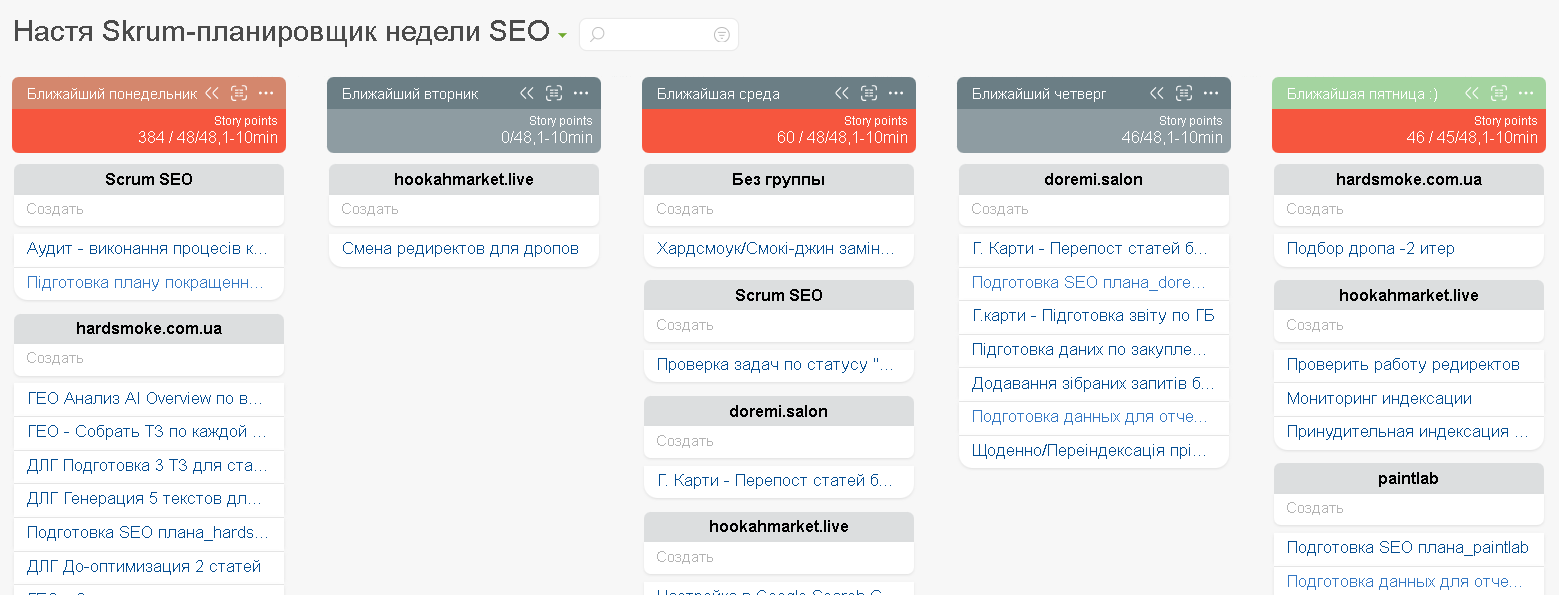Click Tuesday story points 0/48,1-10min
Viewport: 1559px width, 595px height.
coord(546,138)
